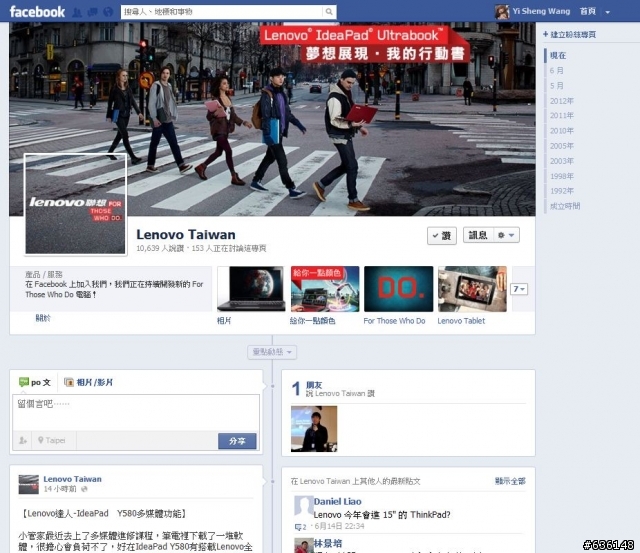Open friend's photo in likes box

coord(314,429)
